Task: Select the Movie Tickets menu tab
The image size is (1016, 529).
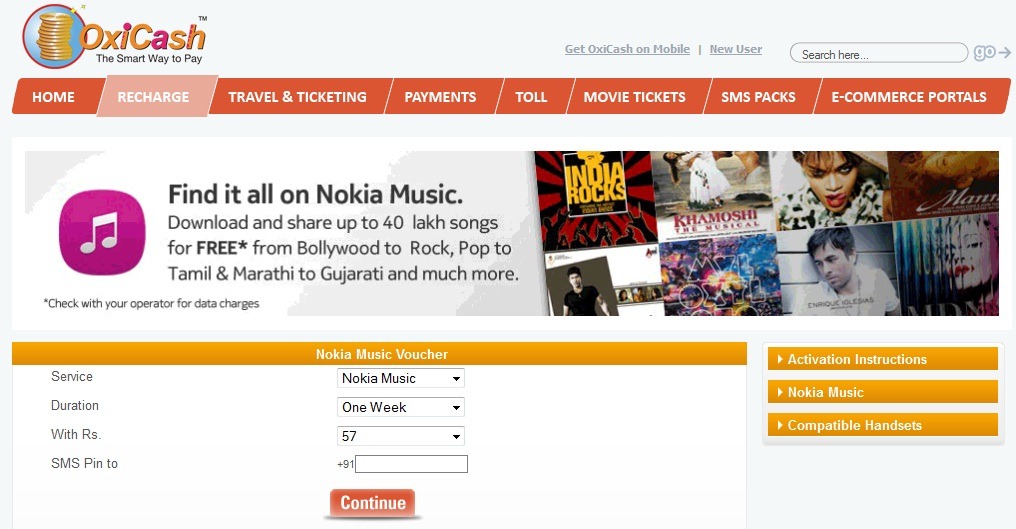Action: tap(634, 97)
